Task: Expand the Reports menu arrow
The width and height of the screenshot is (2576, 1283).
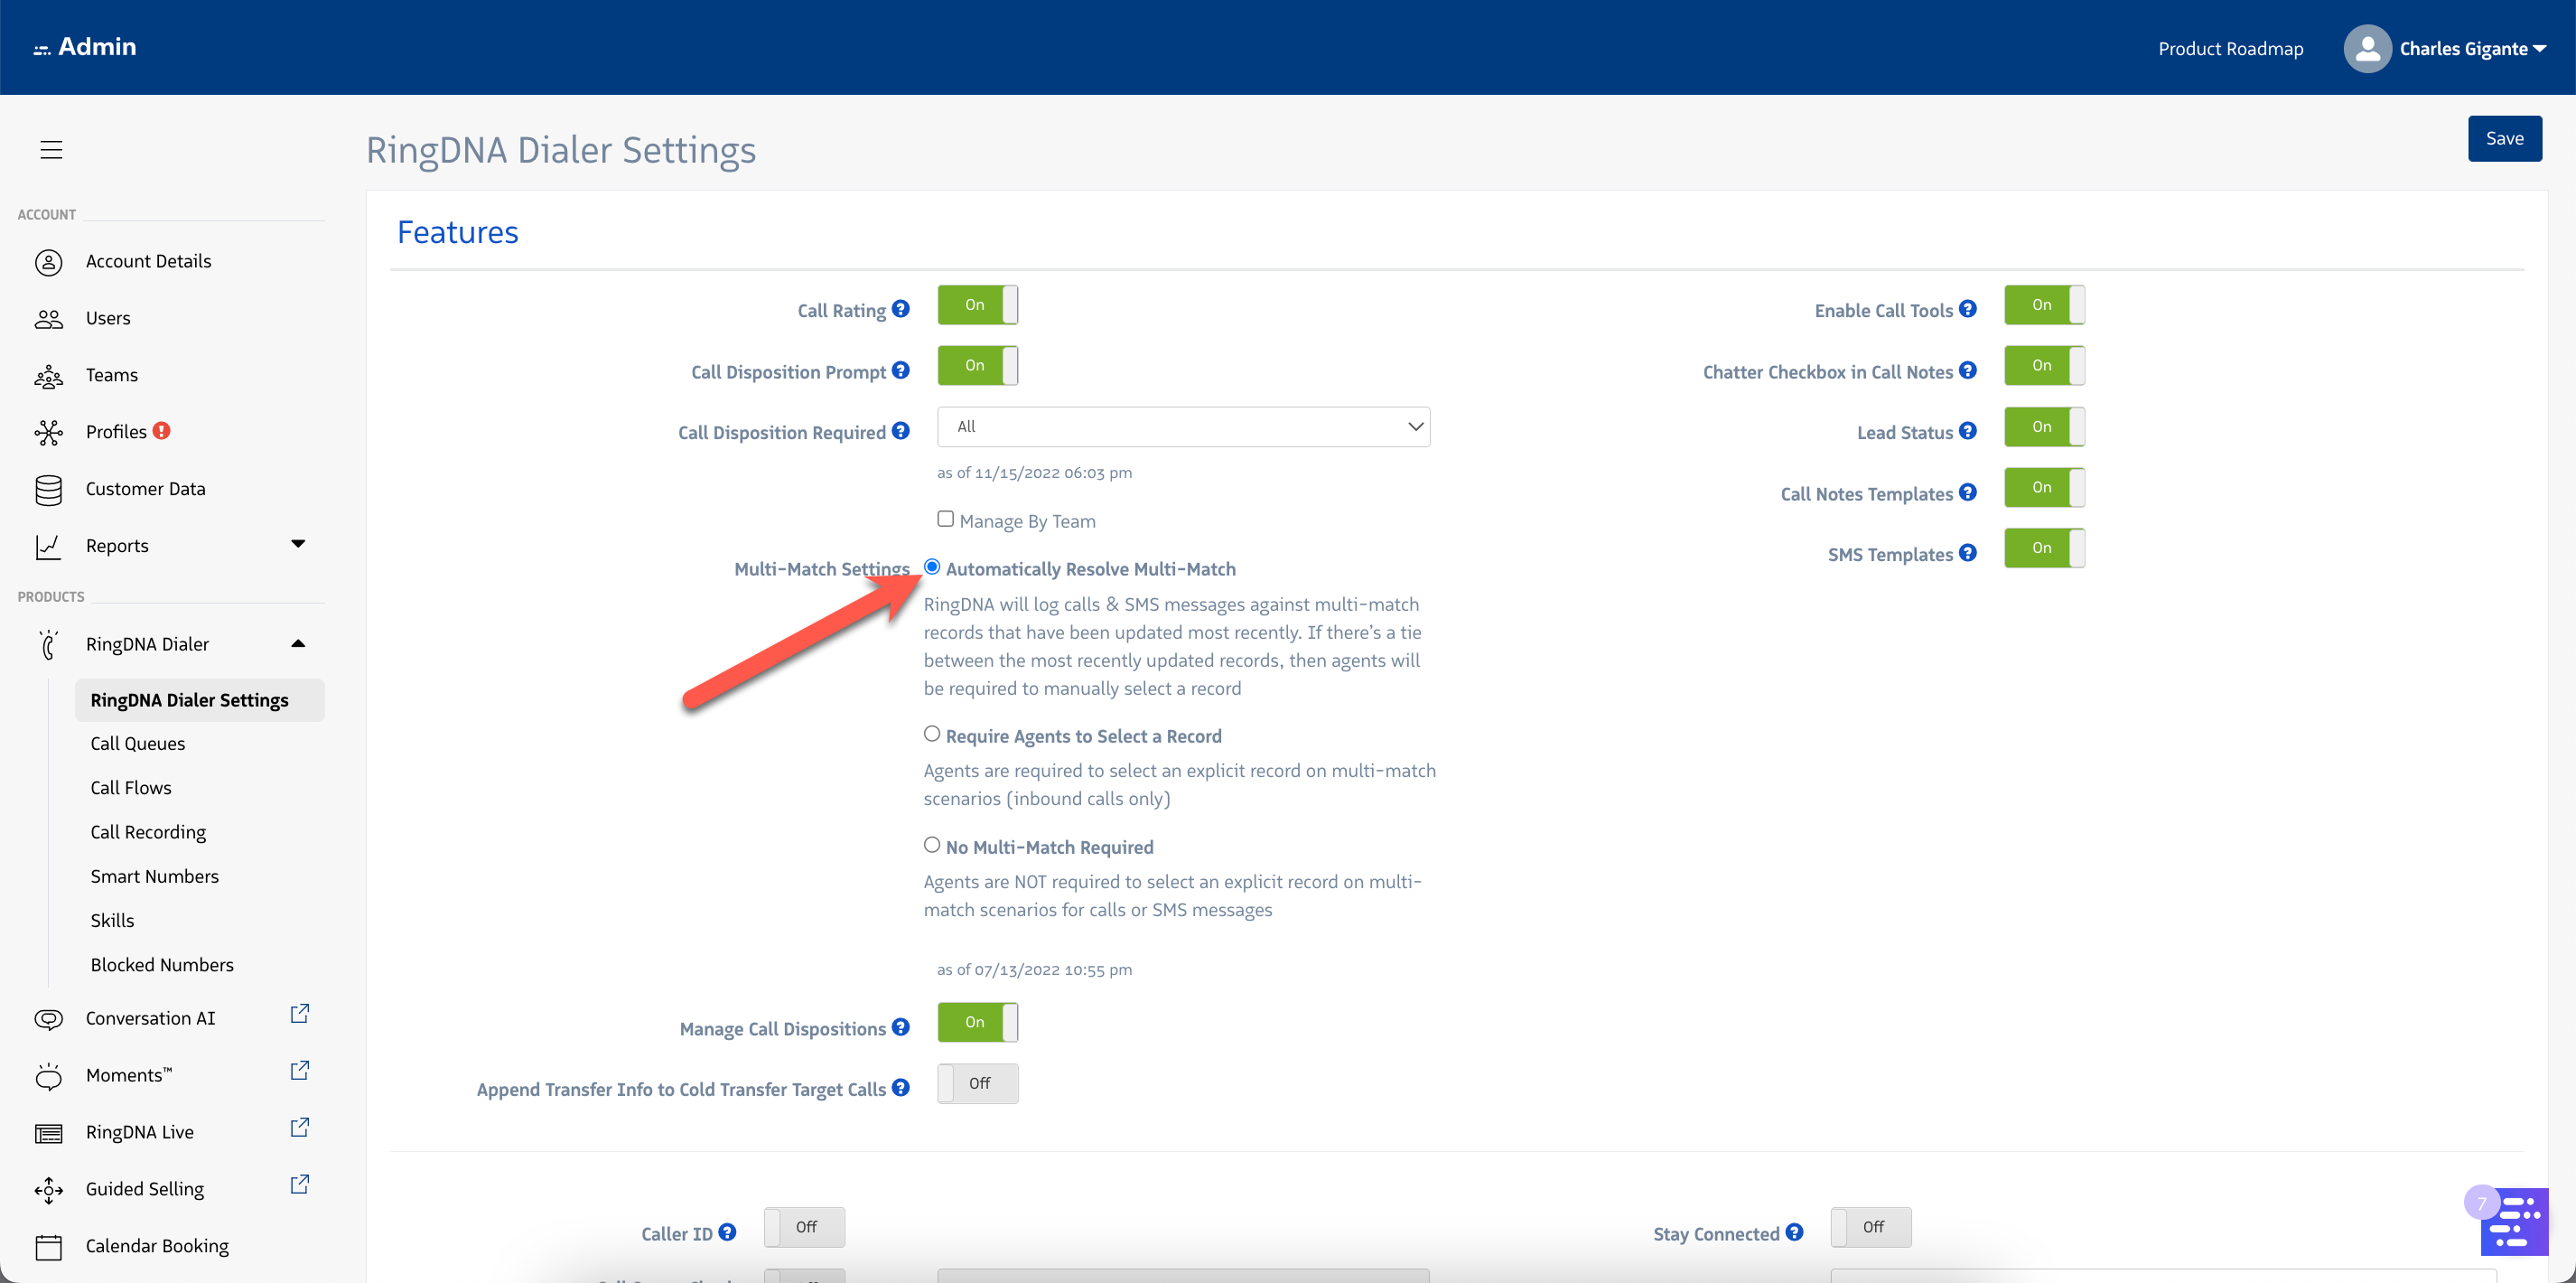Action: point(298,544)
